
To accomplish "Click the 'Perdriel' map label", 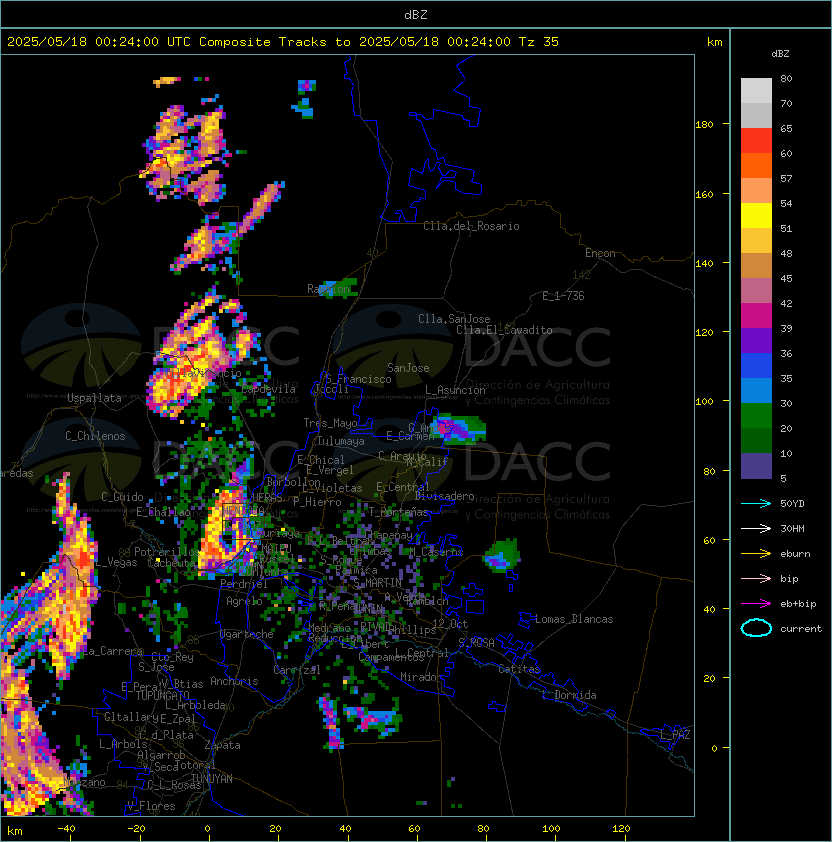I will (x=244, y=584).
